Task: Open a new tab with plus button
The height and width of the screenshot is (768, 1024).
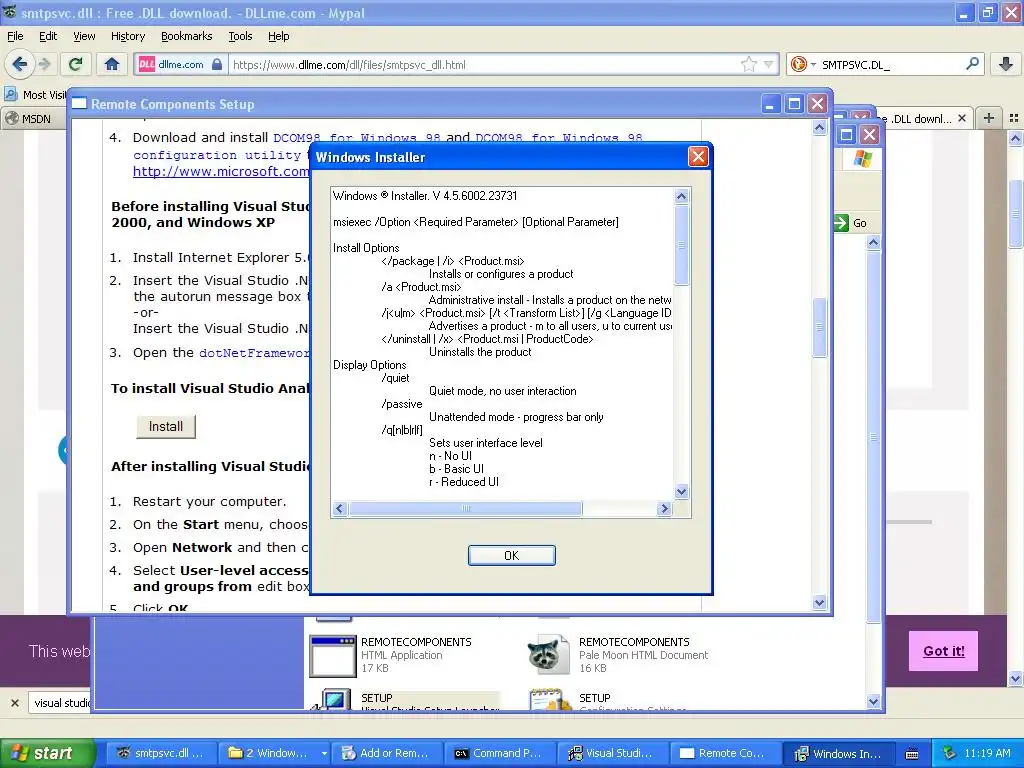Action: pyautogui.click(x=989, y=118)
